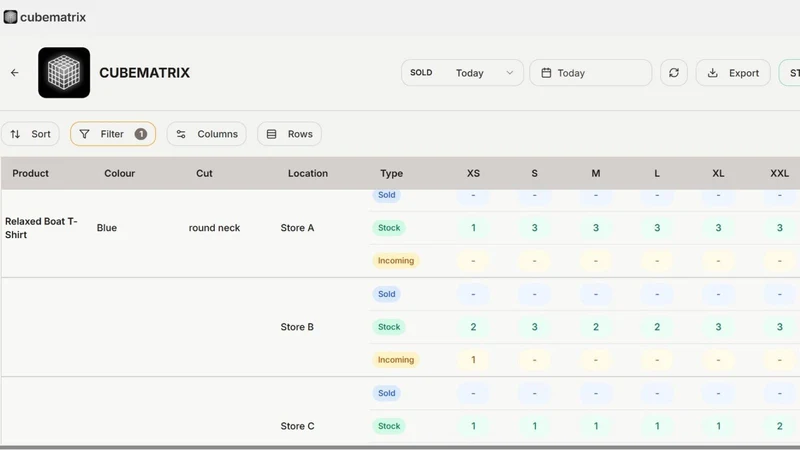Click the chevron arrow of SOLD dropdown
800x450 pixels.
[509, 73]
